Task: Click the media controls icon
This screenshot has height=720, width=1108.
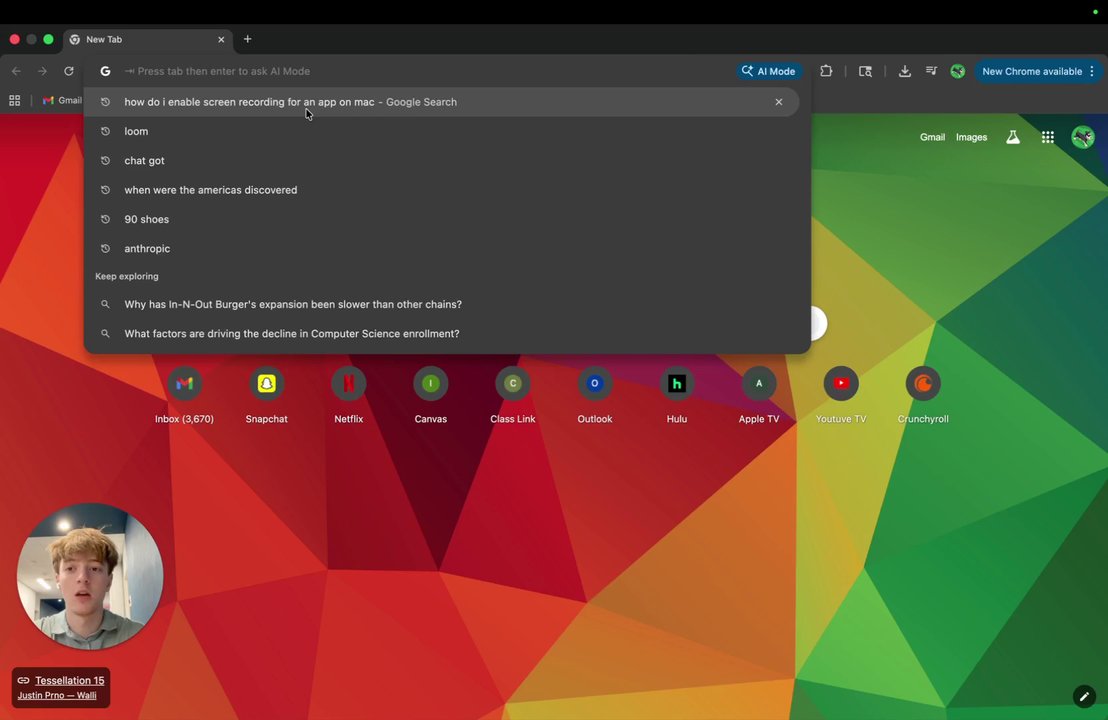Action: click(931, 71)
